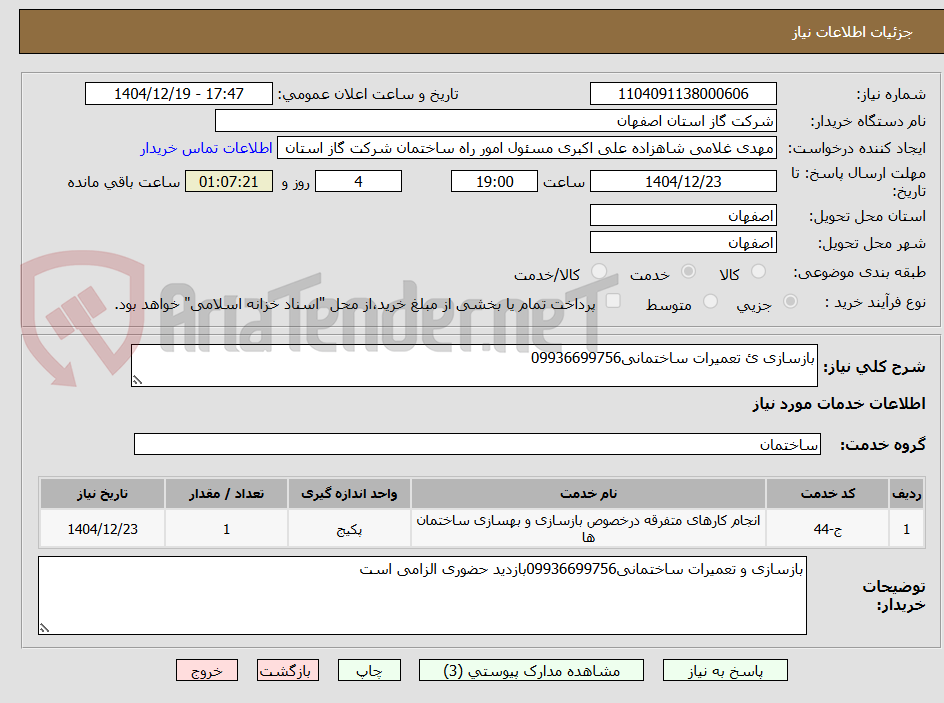The width and height of the screenshot is (944, 703).
Task: Click the quantity cell under تعداد / مقدار
Action: (226, 529)
